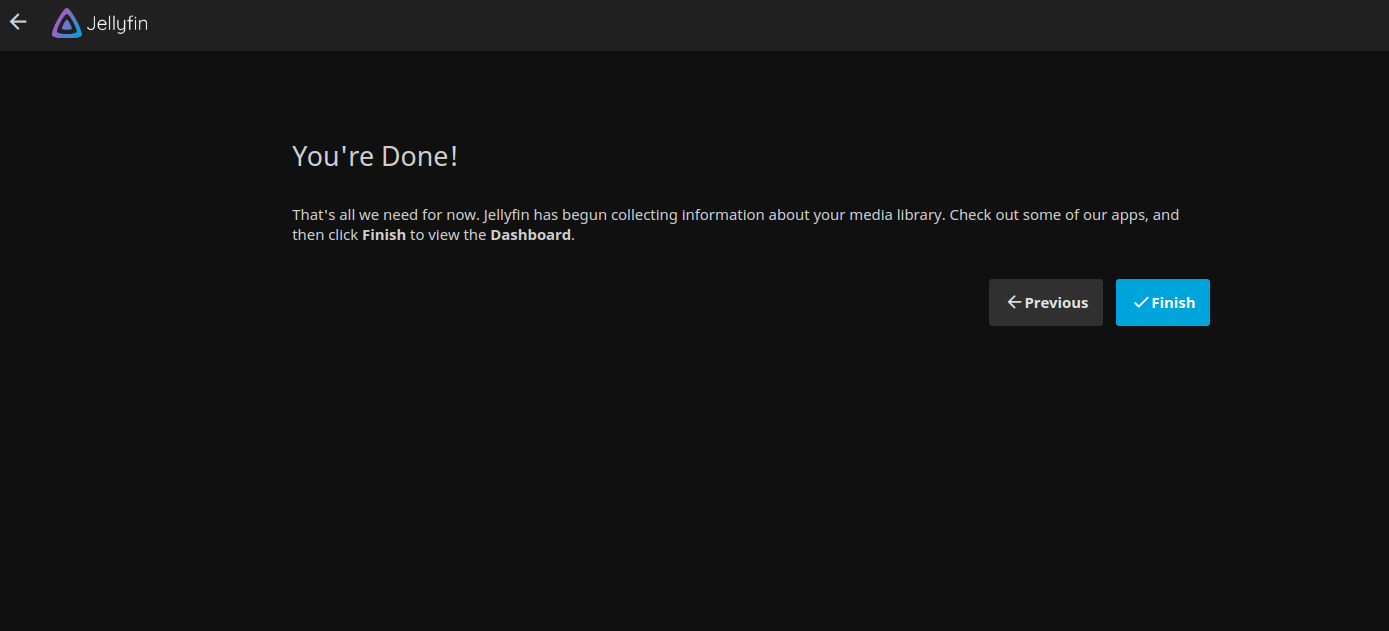Viewport: 1389px width, 631px height.
Task: Click the phrase "collecting information" in the paragraph
Action: click(689, 215)
